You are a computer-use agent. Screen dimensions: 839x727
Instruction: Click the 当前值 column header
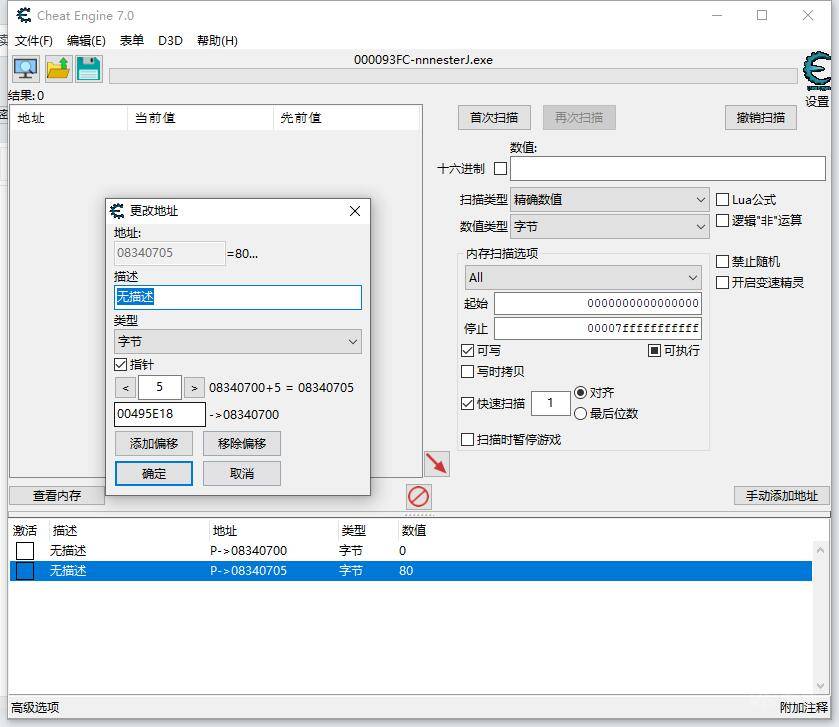[x=201, y=118]
